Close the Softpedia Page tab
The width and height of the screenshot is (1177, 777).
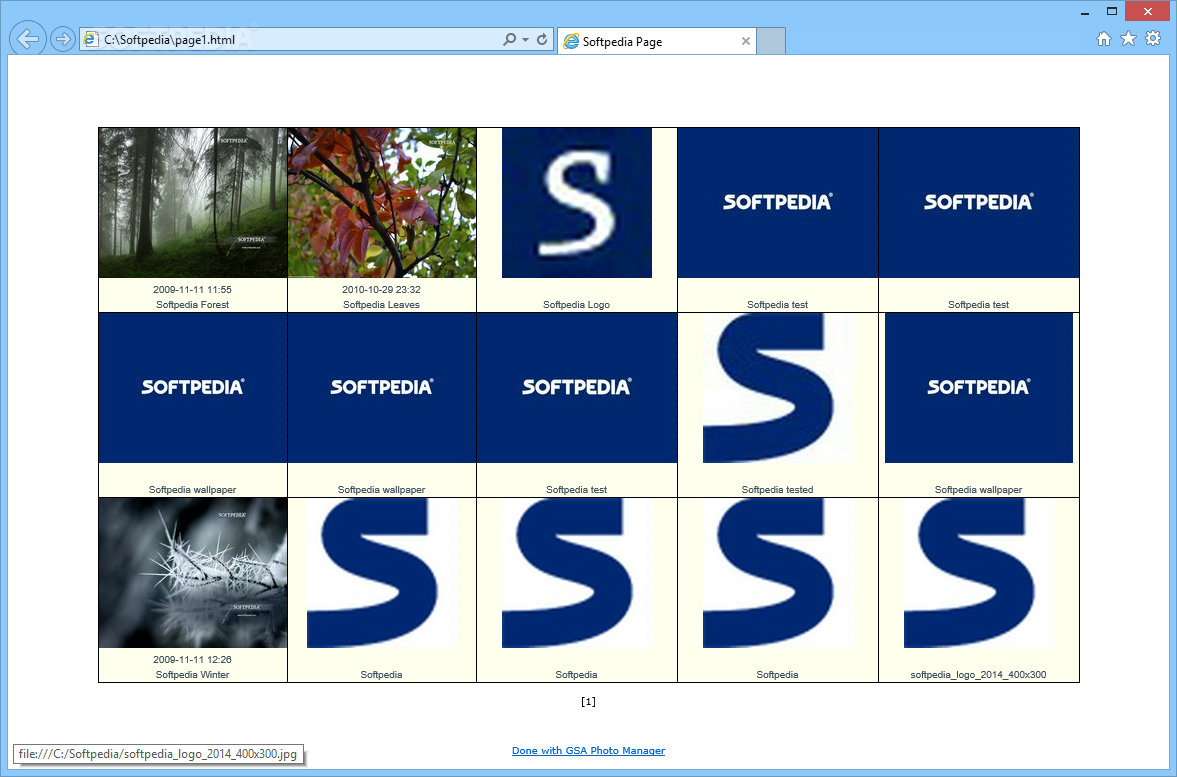click(x=745, y=41)
